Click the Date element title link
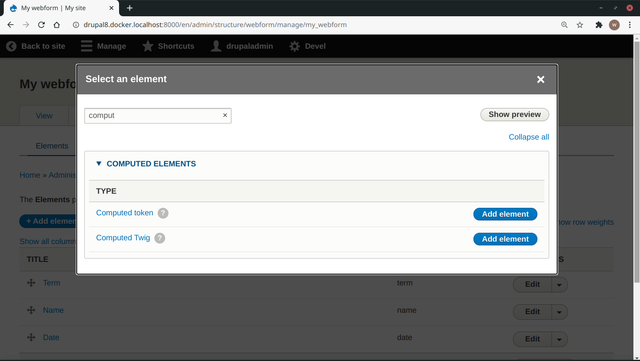640x361 pixels. pos(51,337)
